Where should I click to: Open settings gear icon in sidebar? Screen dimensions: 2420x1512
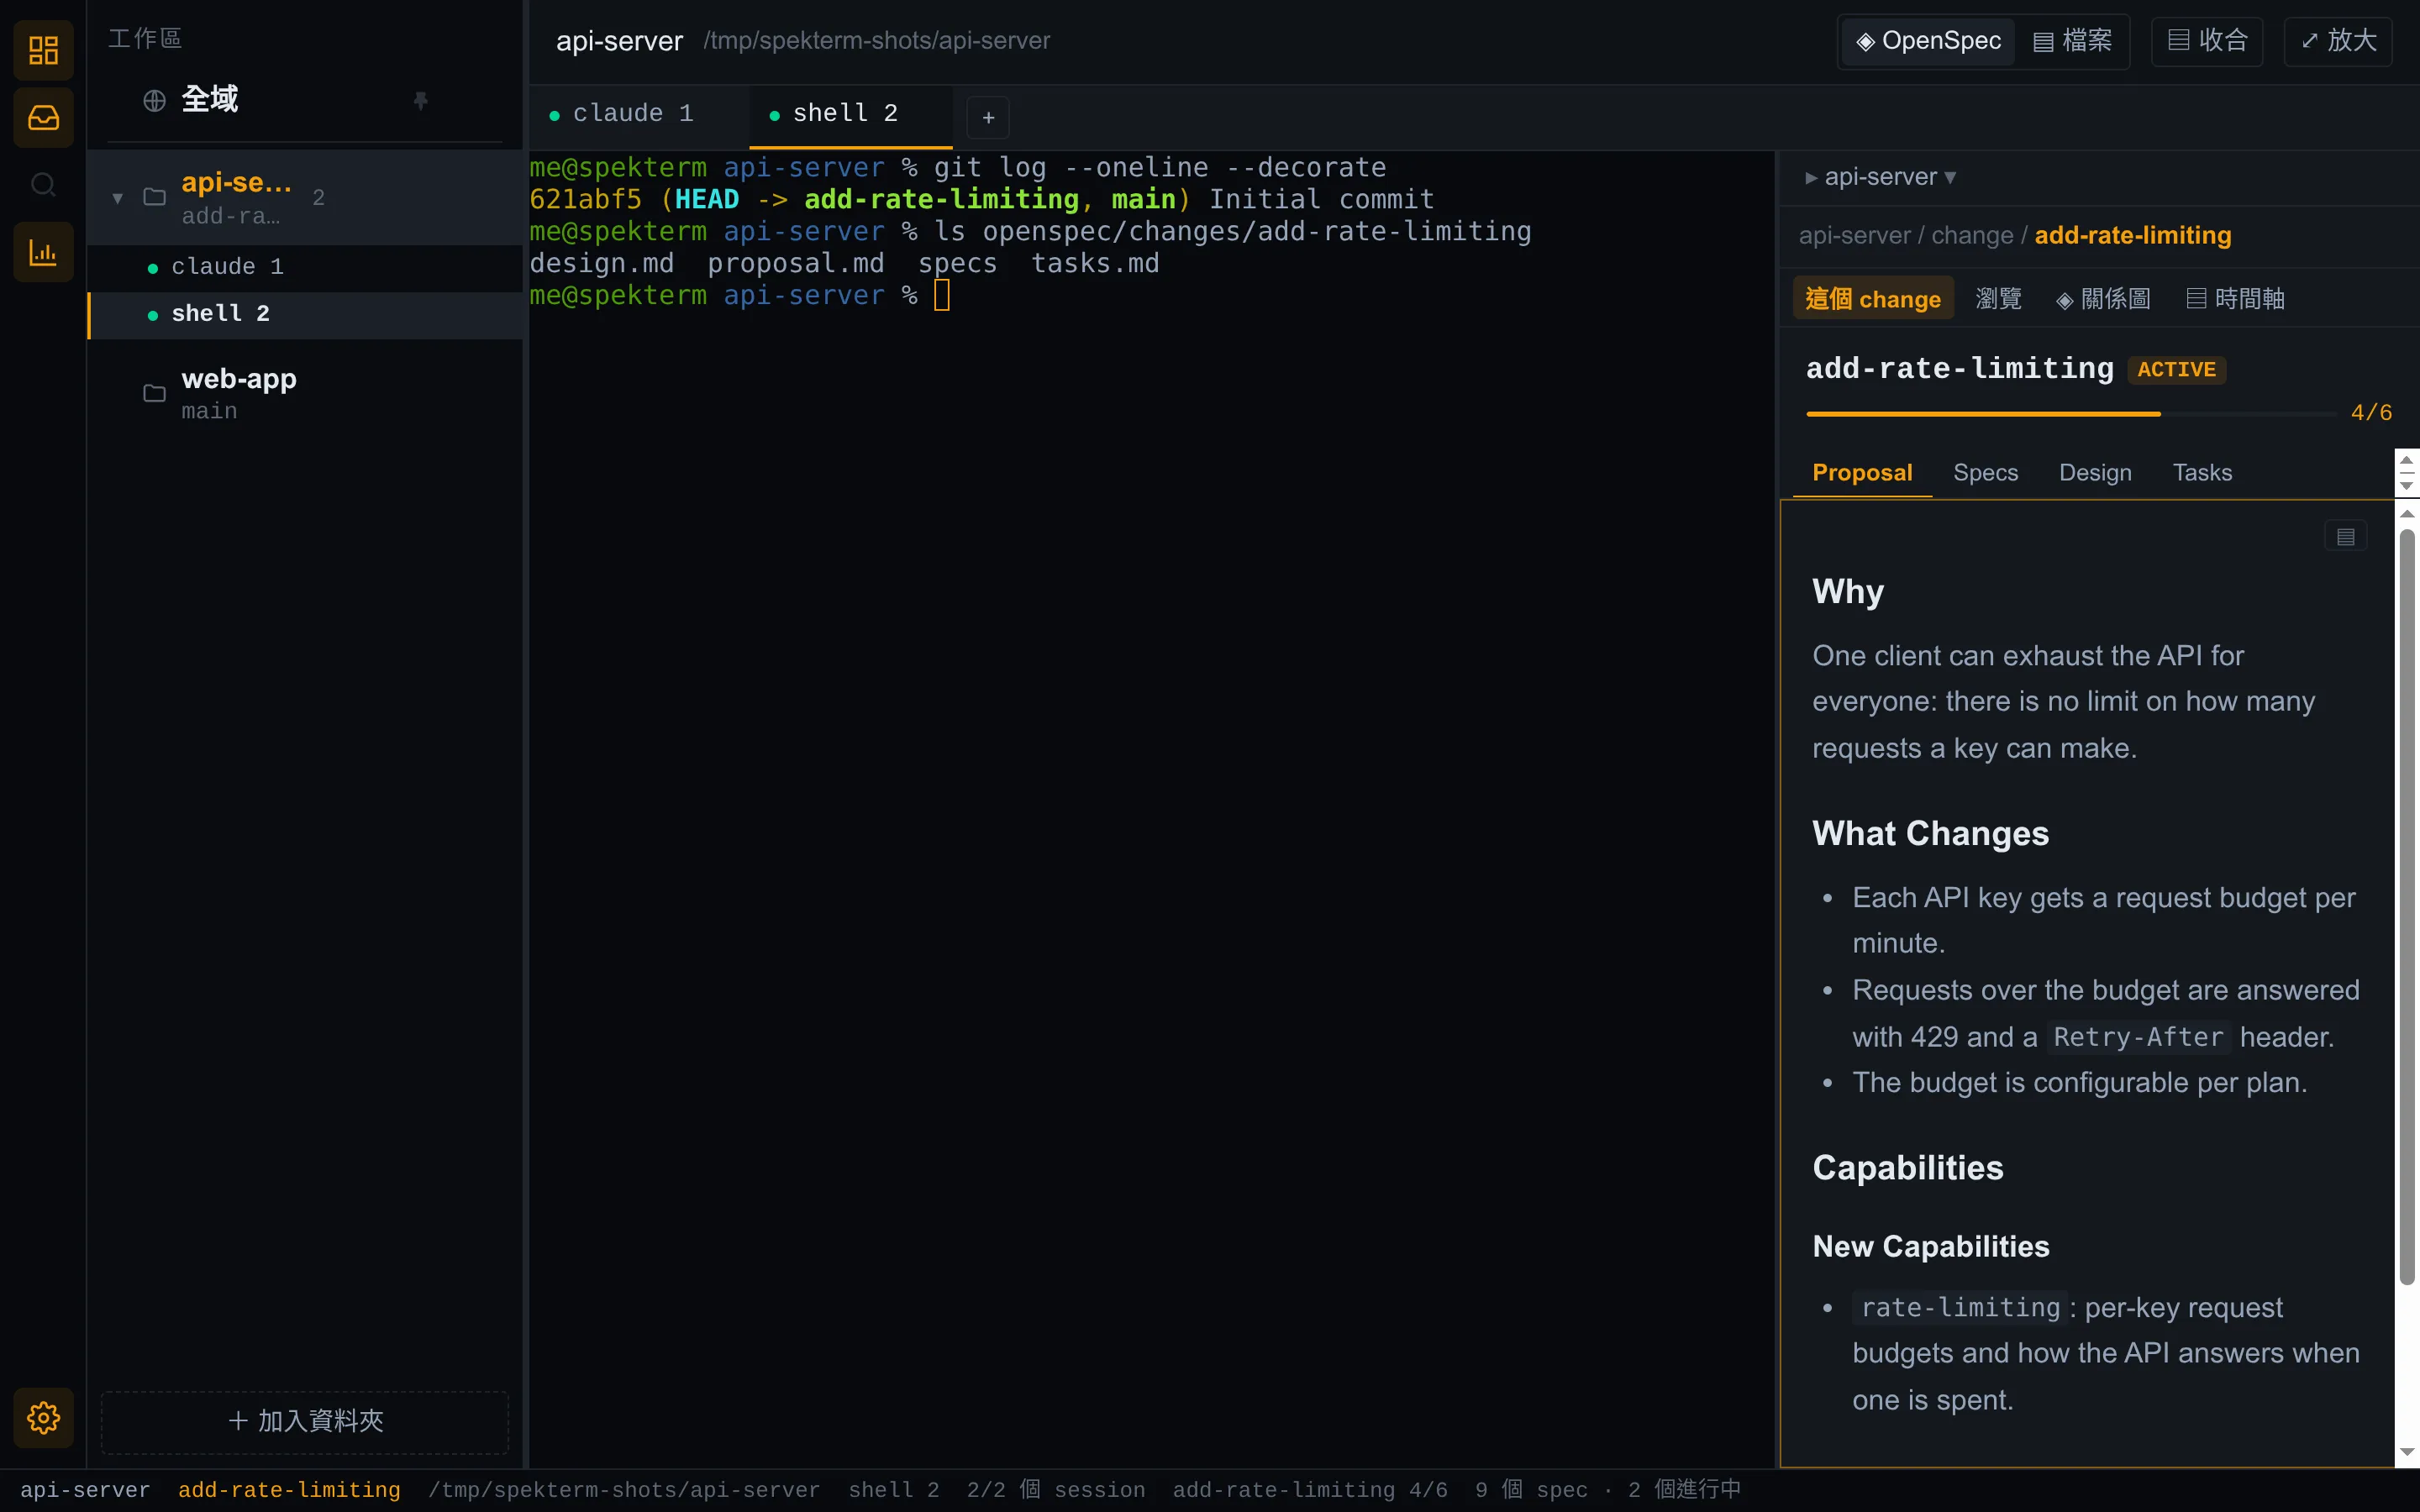(x=43, y=1417)
